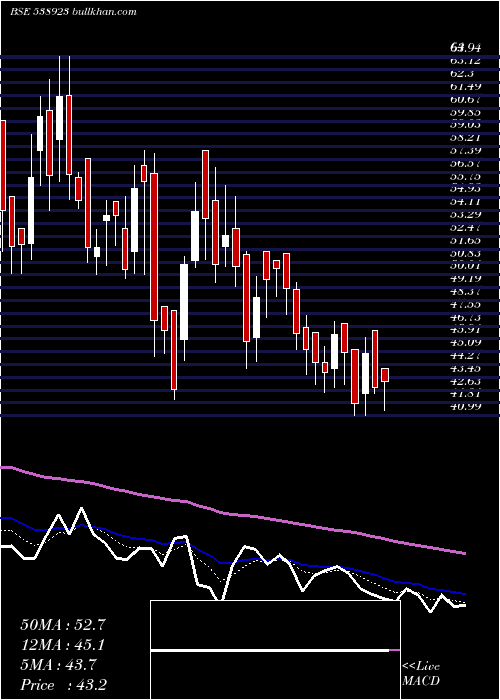Image resolution: width=500 pixels, height=700 pixels.
Task: Click the 54.11 price axis label
Action: [465, 202]
